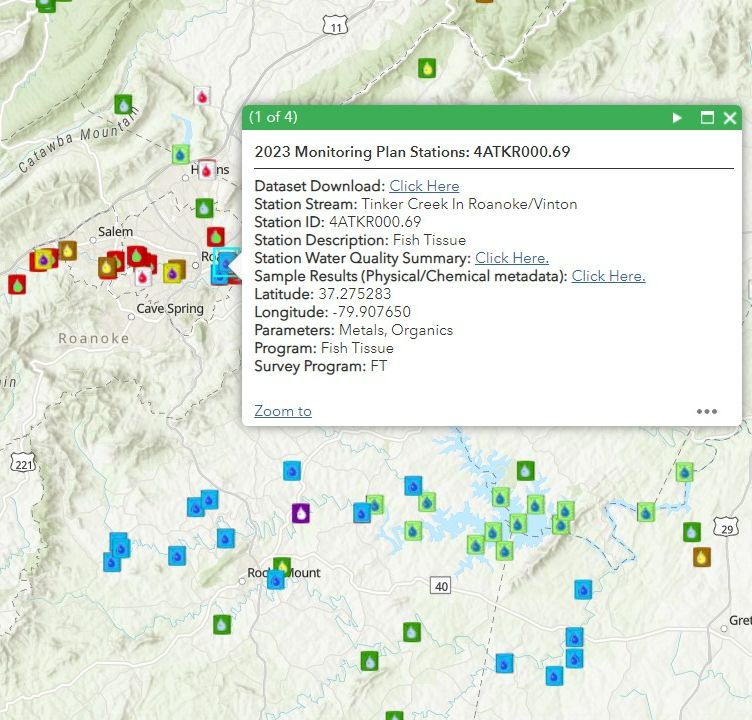Maximize the station info popup
Screen dimensions: 752x720
[x=707, y=118]
